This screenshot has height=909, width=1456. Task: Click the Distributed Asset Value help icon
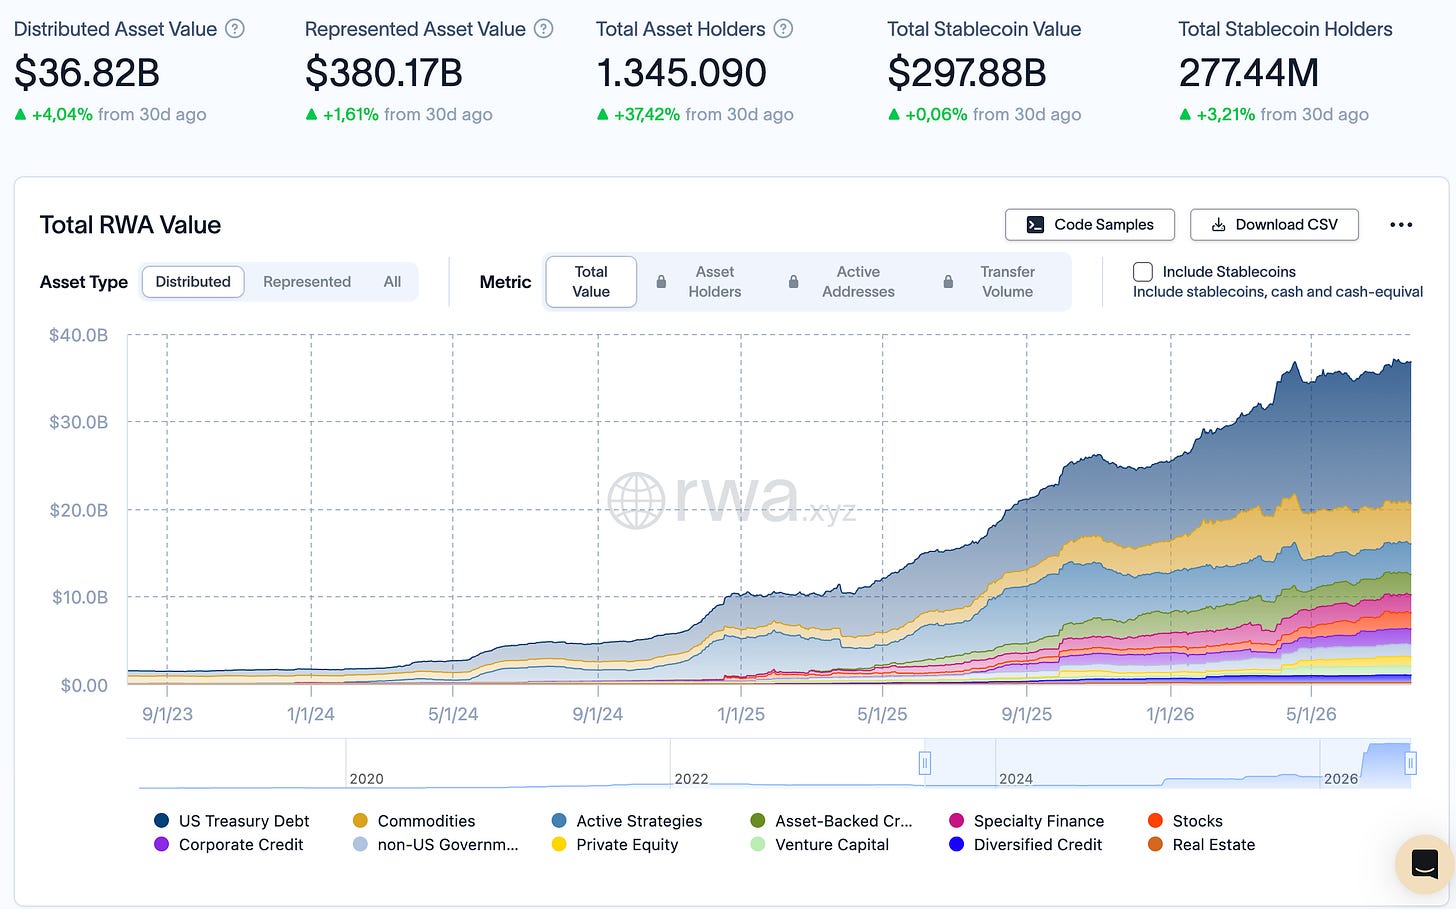(x=235, y=29)
